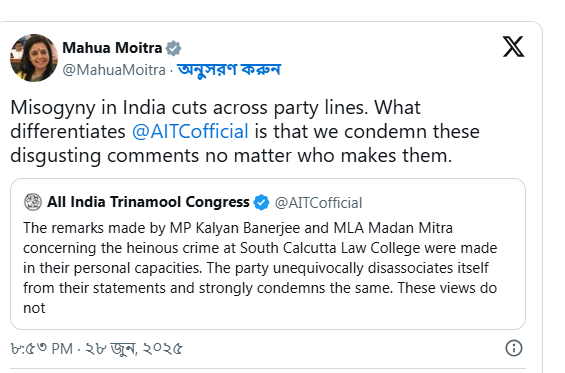Image resolution: width=565 pixels, height=373 pixels.
Task: Click the main tweet text about misogyny
Action: (245, 132)
